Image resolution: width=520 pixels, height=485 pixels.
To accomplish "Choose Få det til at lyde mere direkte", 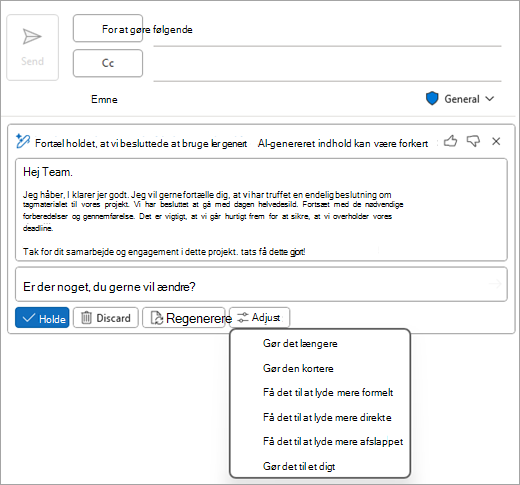I will 327,417.
